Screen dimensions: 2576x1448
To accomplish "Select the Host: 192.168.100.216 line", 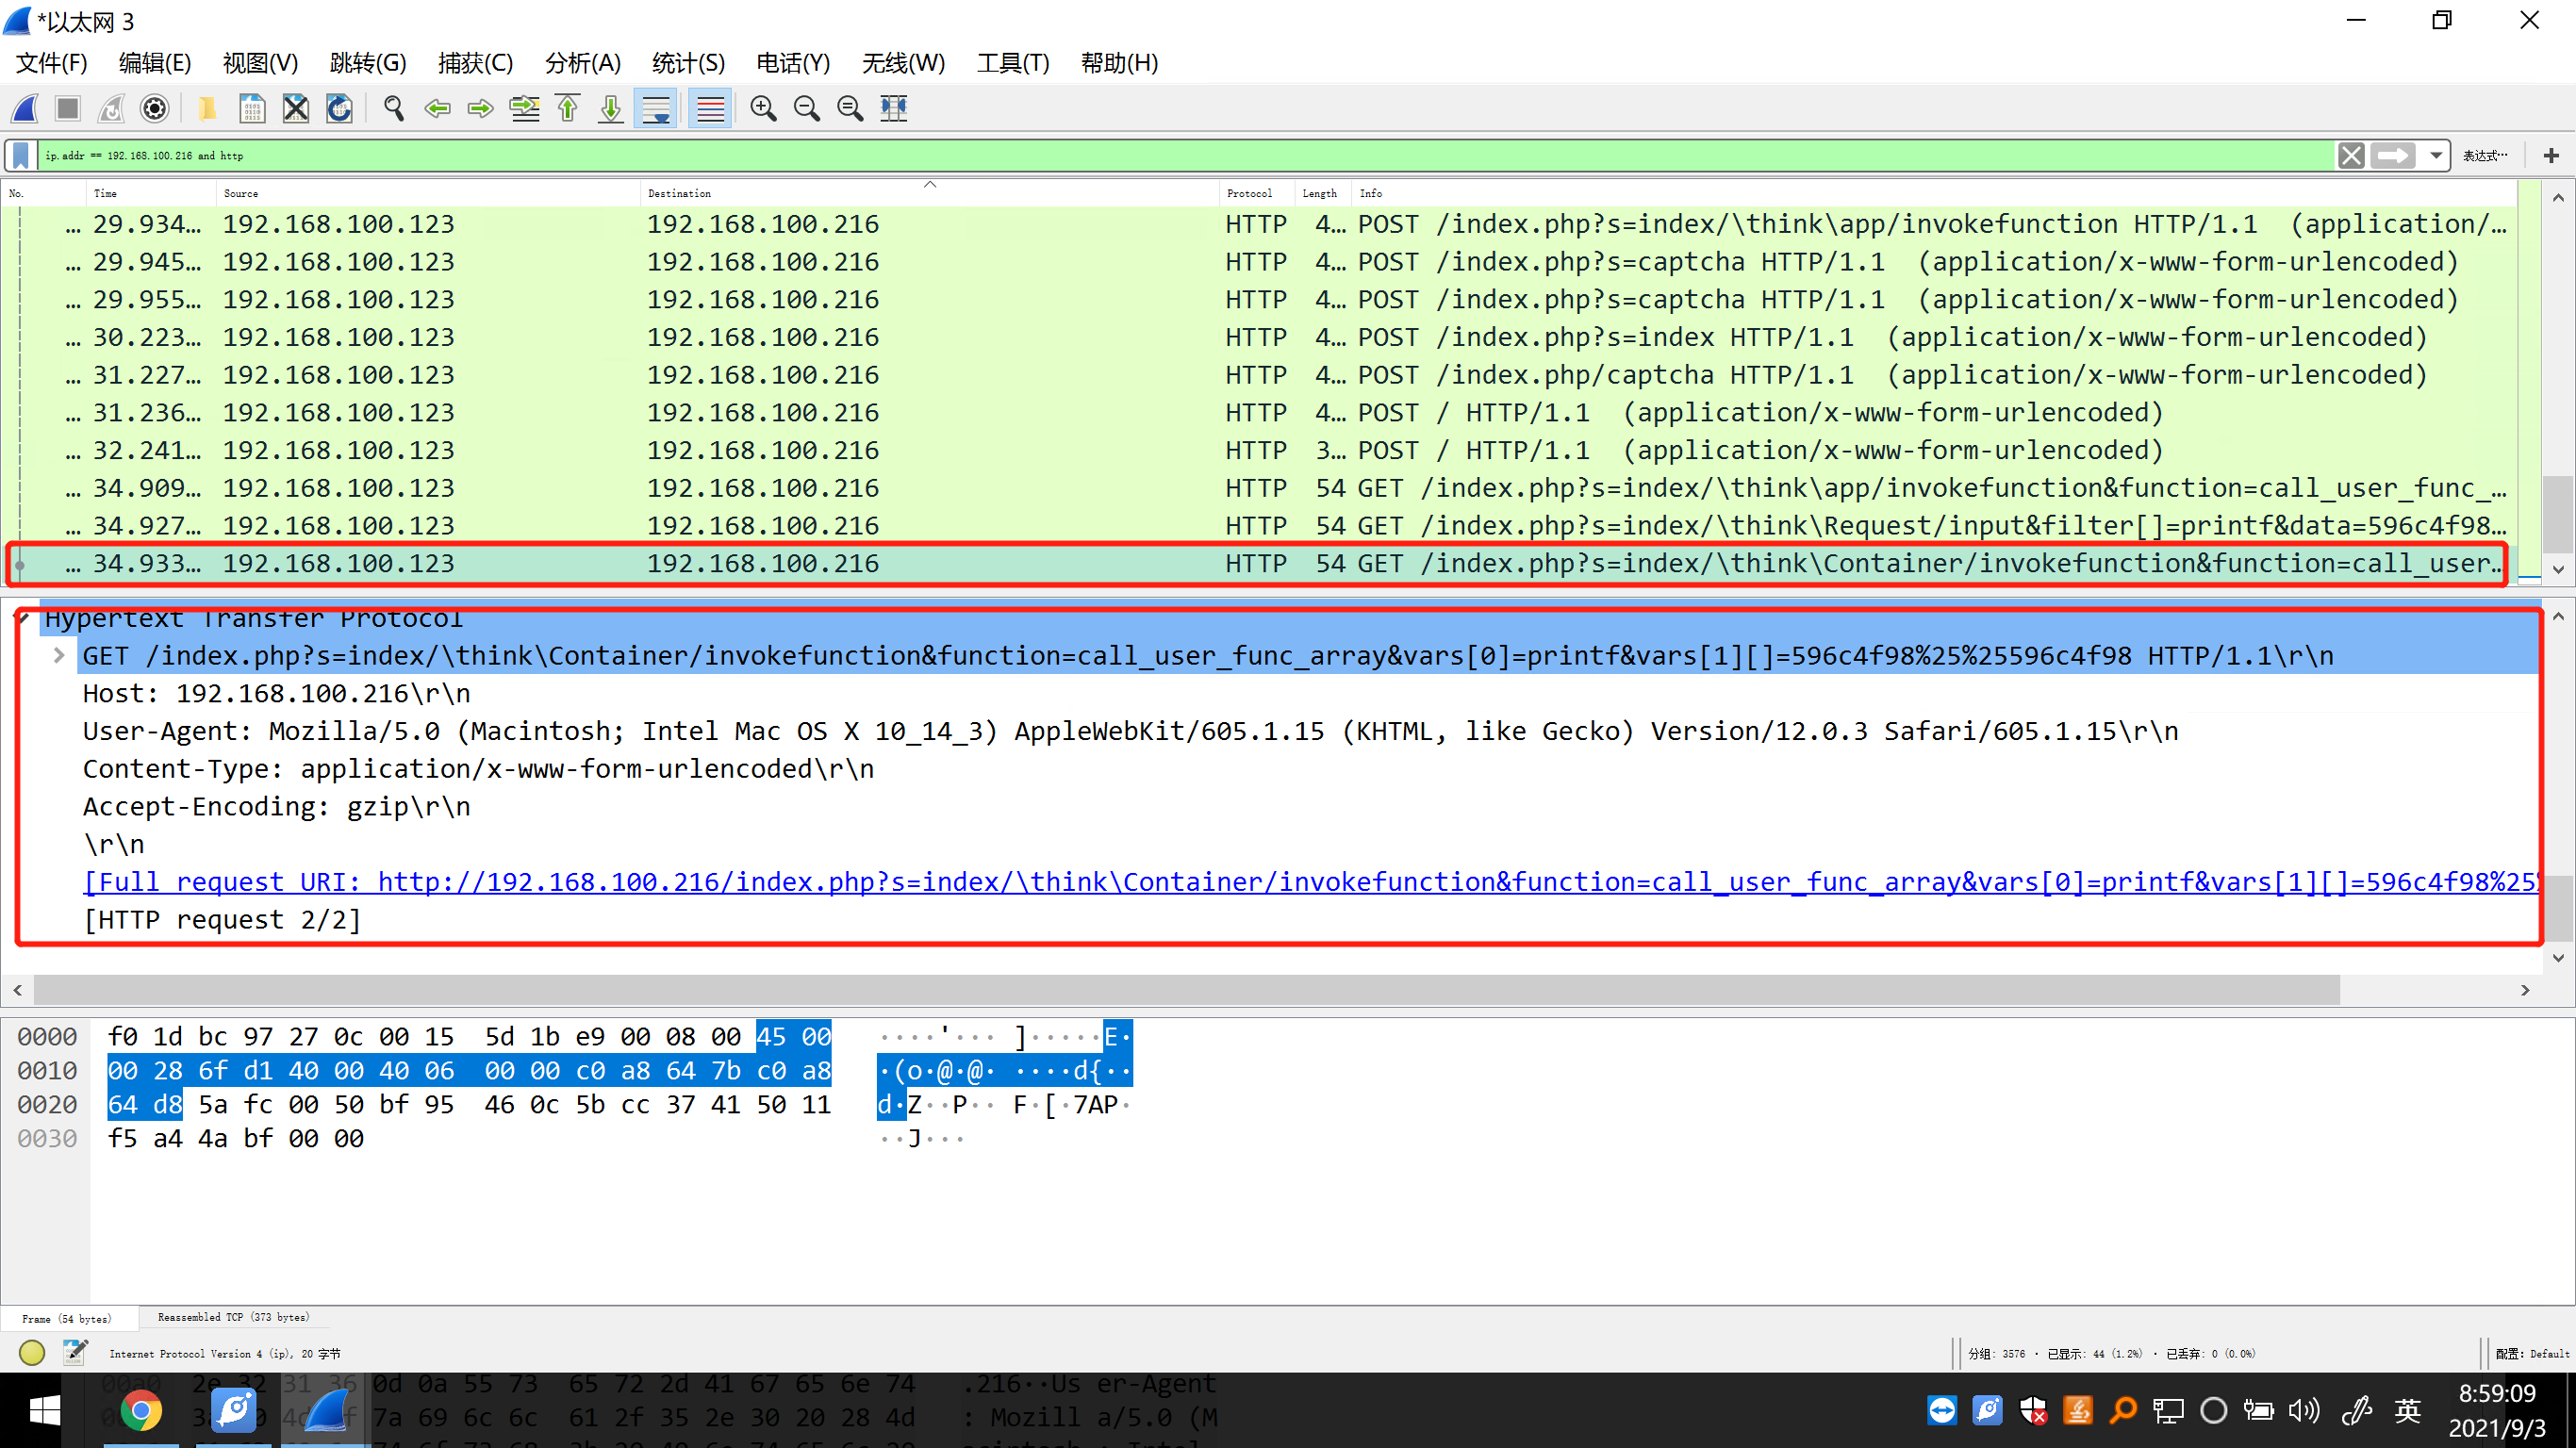I will [x=277, y=694].
